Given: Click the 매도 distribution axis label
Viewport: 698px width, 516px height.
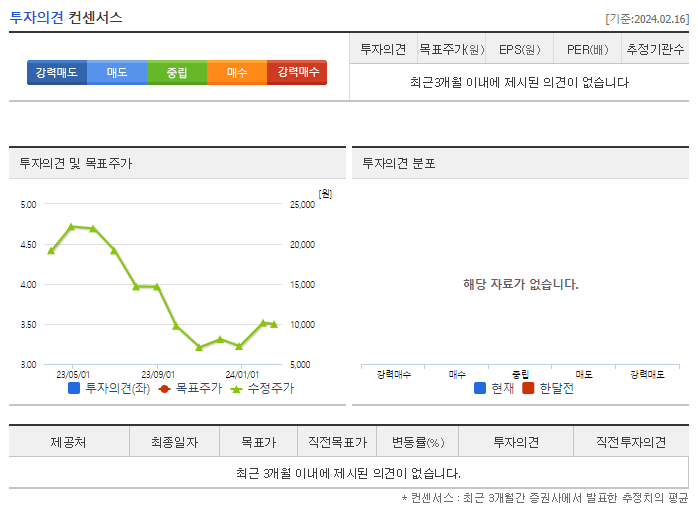Looking at the screenshot, I should tap(584, 374).
